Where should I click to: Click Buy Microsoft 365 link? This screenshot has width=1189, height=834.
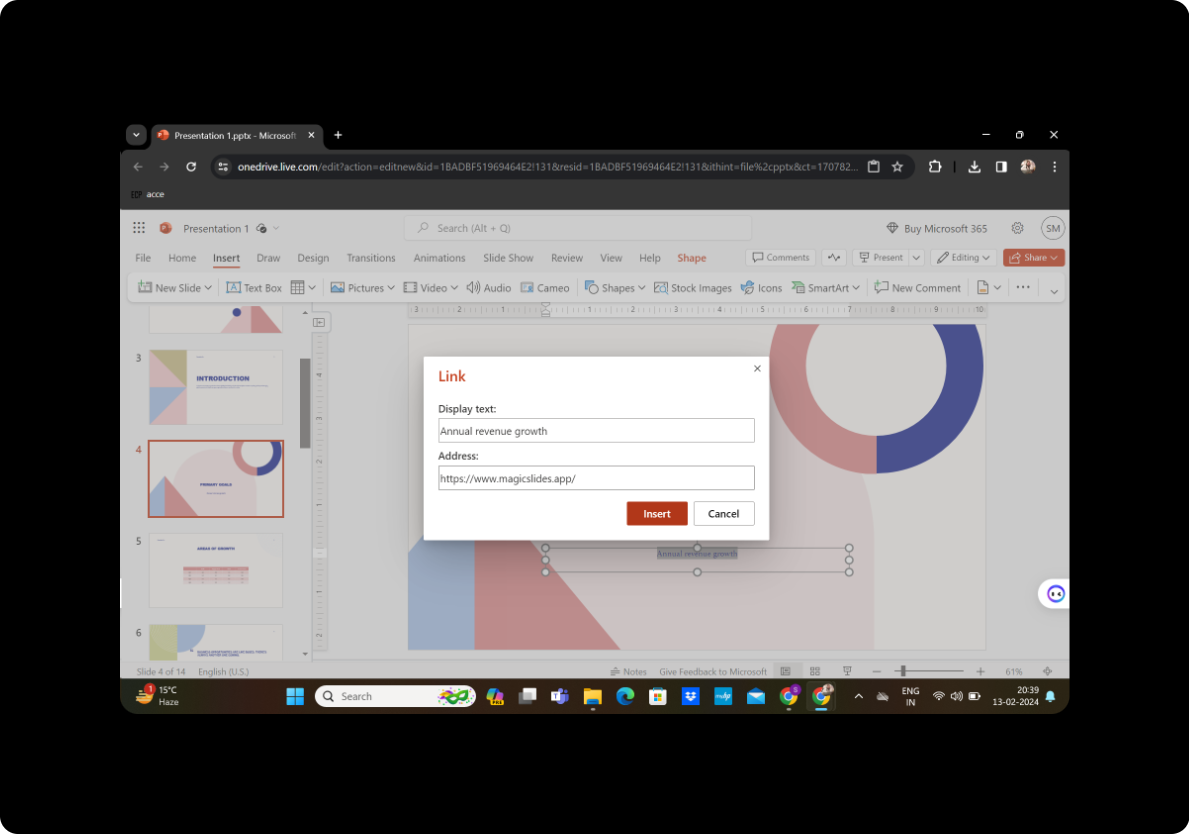pos(937,228)
